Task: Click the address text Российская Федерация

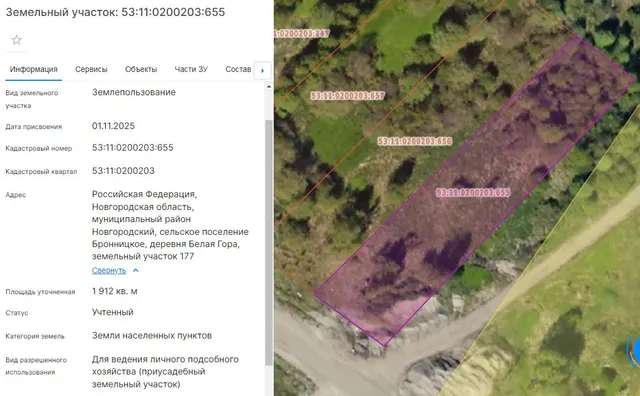Action: point(144,194)
